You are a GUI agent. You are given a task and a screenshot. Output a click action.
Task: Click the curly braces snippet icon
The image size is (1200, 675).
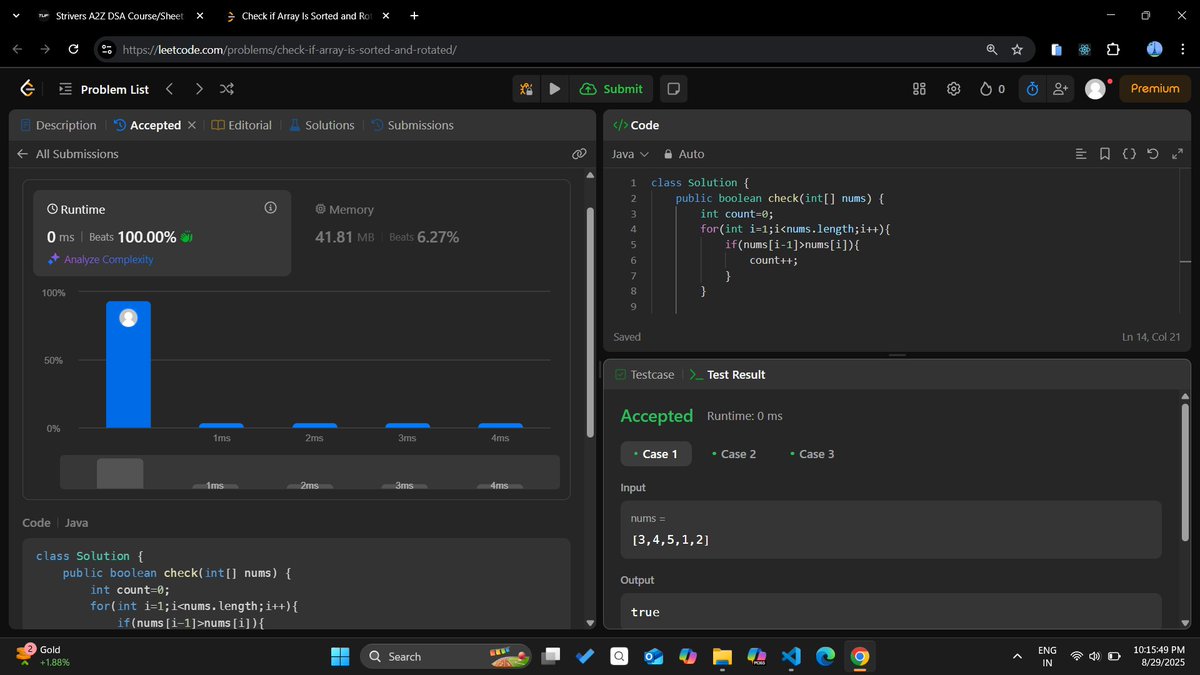1129,154
